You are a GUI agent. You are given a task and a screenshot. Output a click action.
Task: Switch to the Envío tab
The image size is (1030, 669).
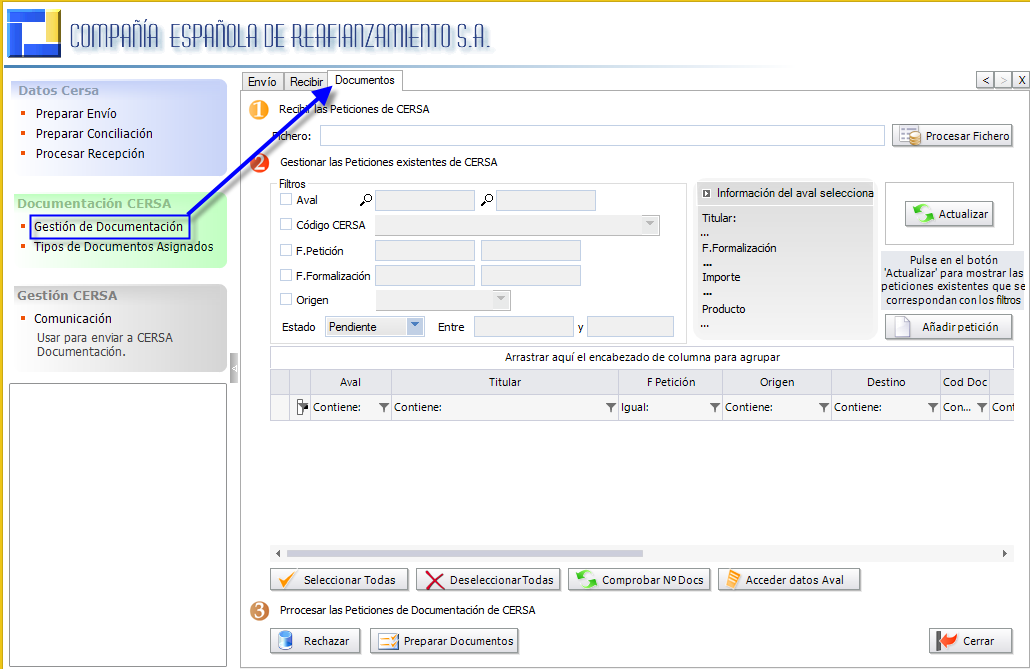coord(262,81)
